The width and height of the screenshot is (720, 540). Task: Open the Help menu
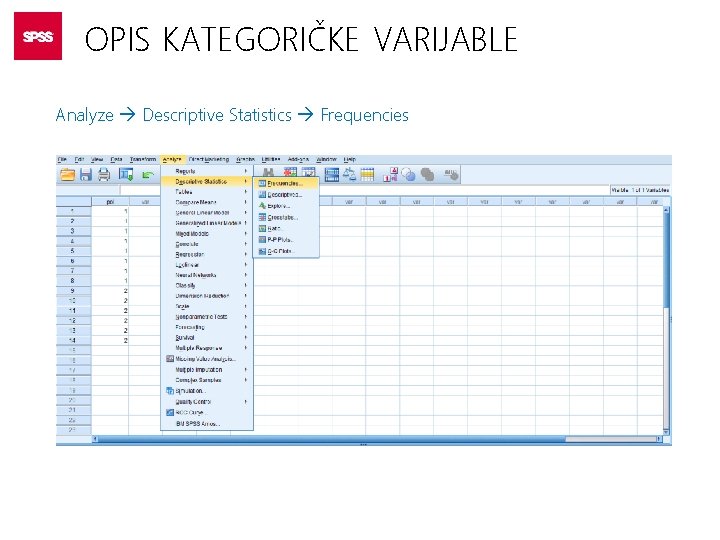click(x=349, y=159)
